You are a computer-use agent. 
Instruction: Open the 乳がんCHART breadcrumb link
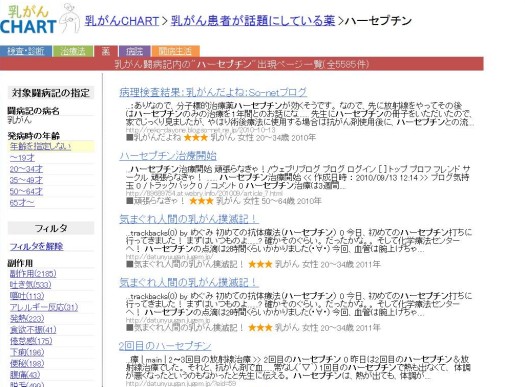coord(122,21)
